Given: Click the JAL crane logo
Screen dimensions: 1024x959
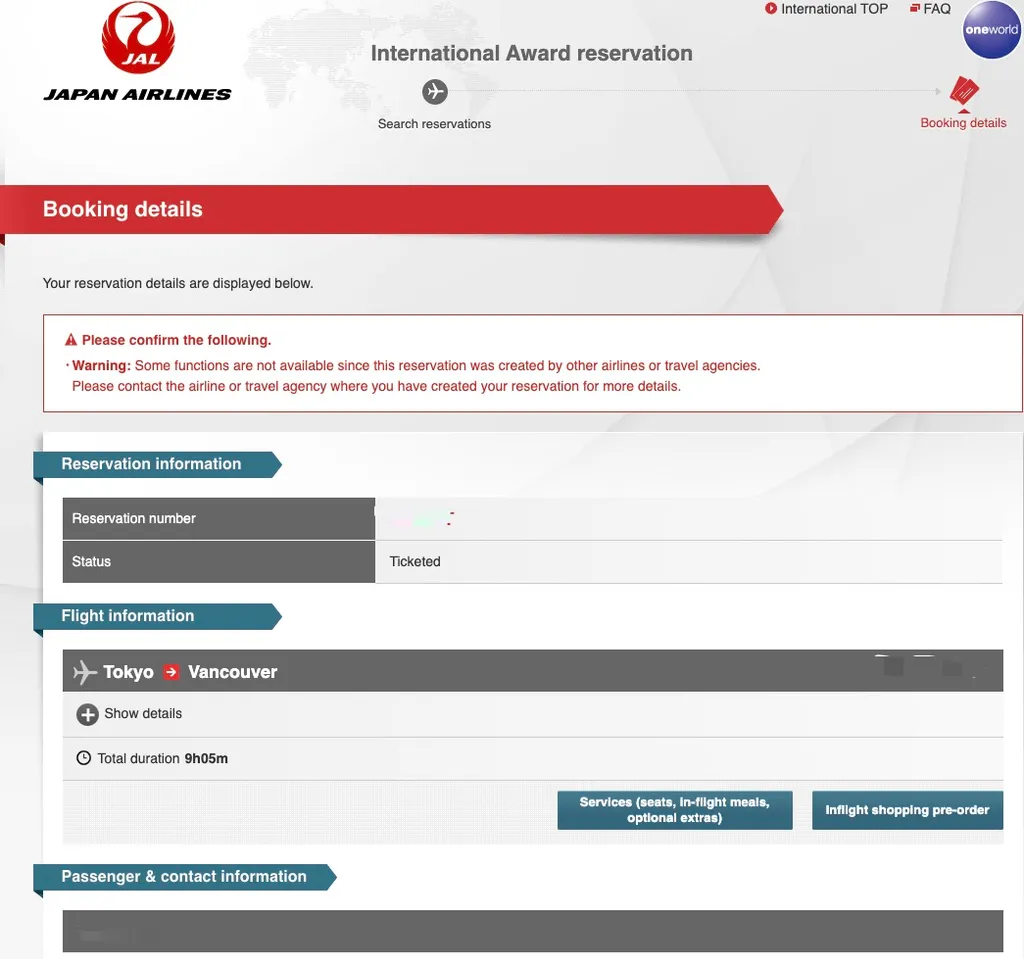Looking at the screenshot, I should click(x=138, y=37).
